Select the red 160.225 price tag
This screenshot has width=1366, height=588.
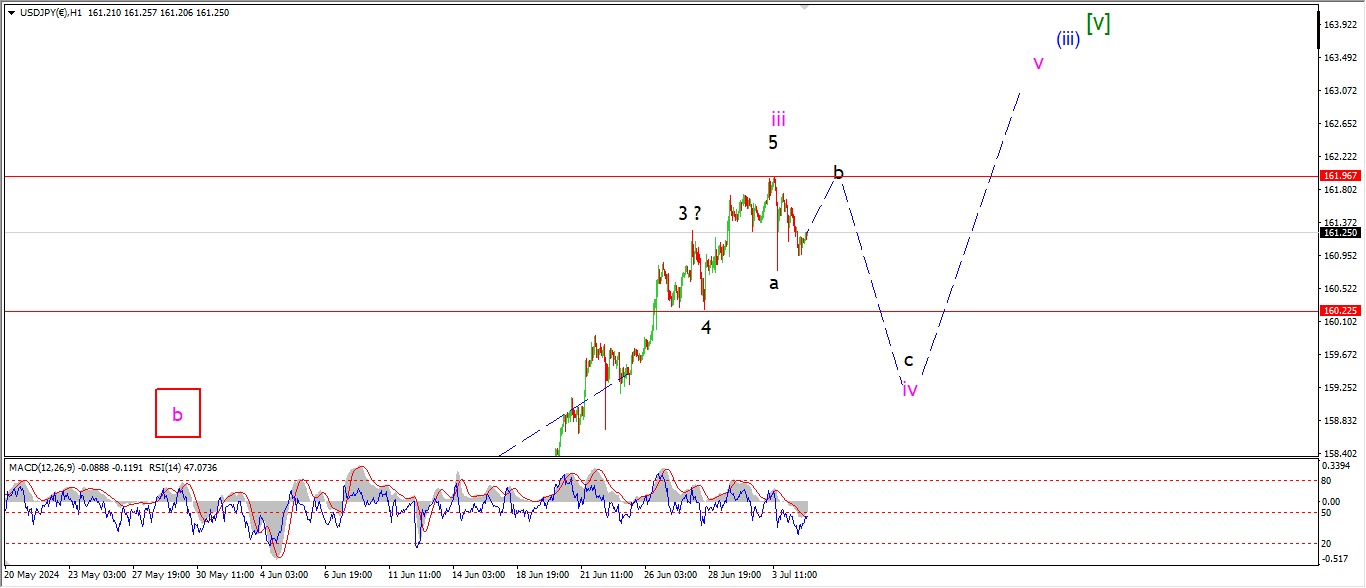click(1338, 311)
